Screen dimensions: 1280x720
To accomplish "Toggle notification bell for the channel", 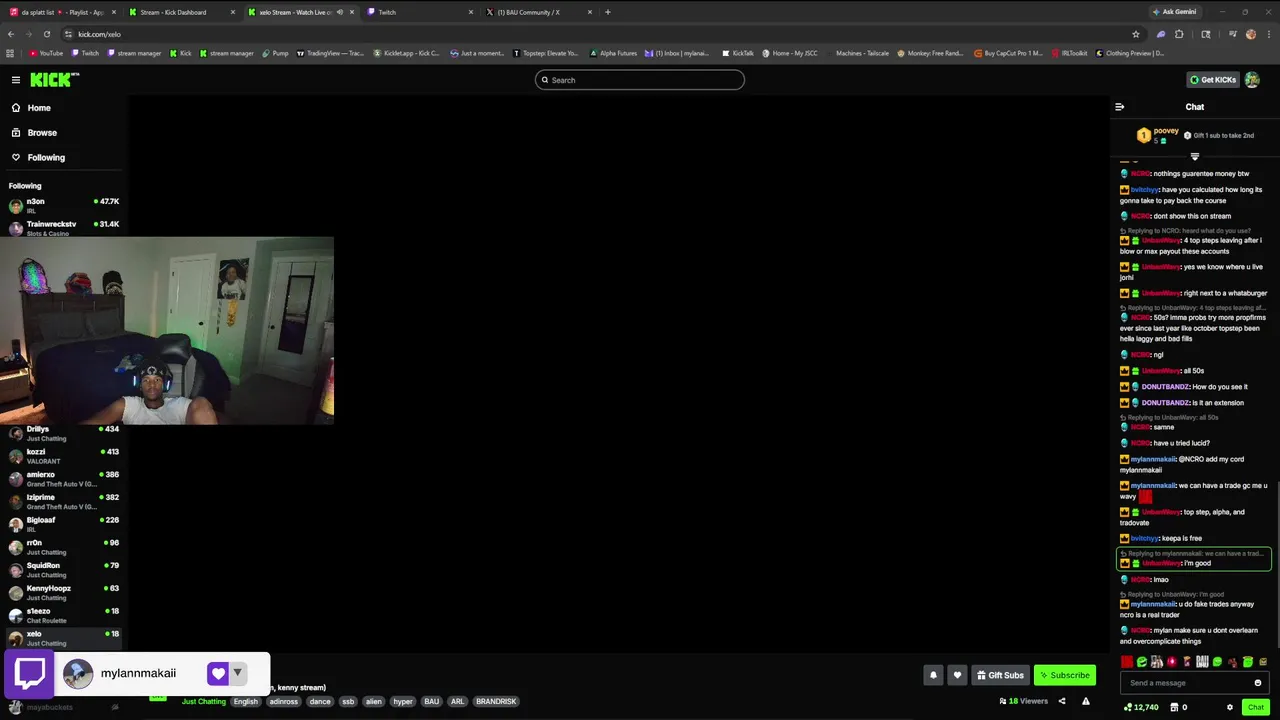I will [x=933, y=675].
